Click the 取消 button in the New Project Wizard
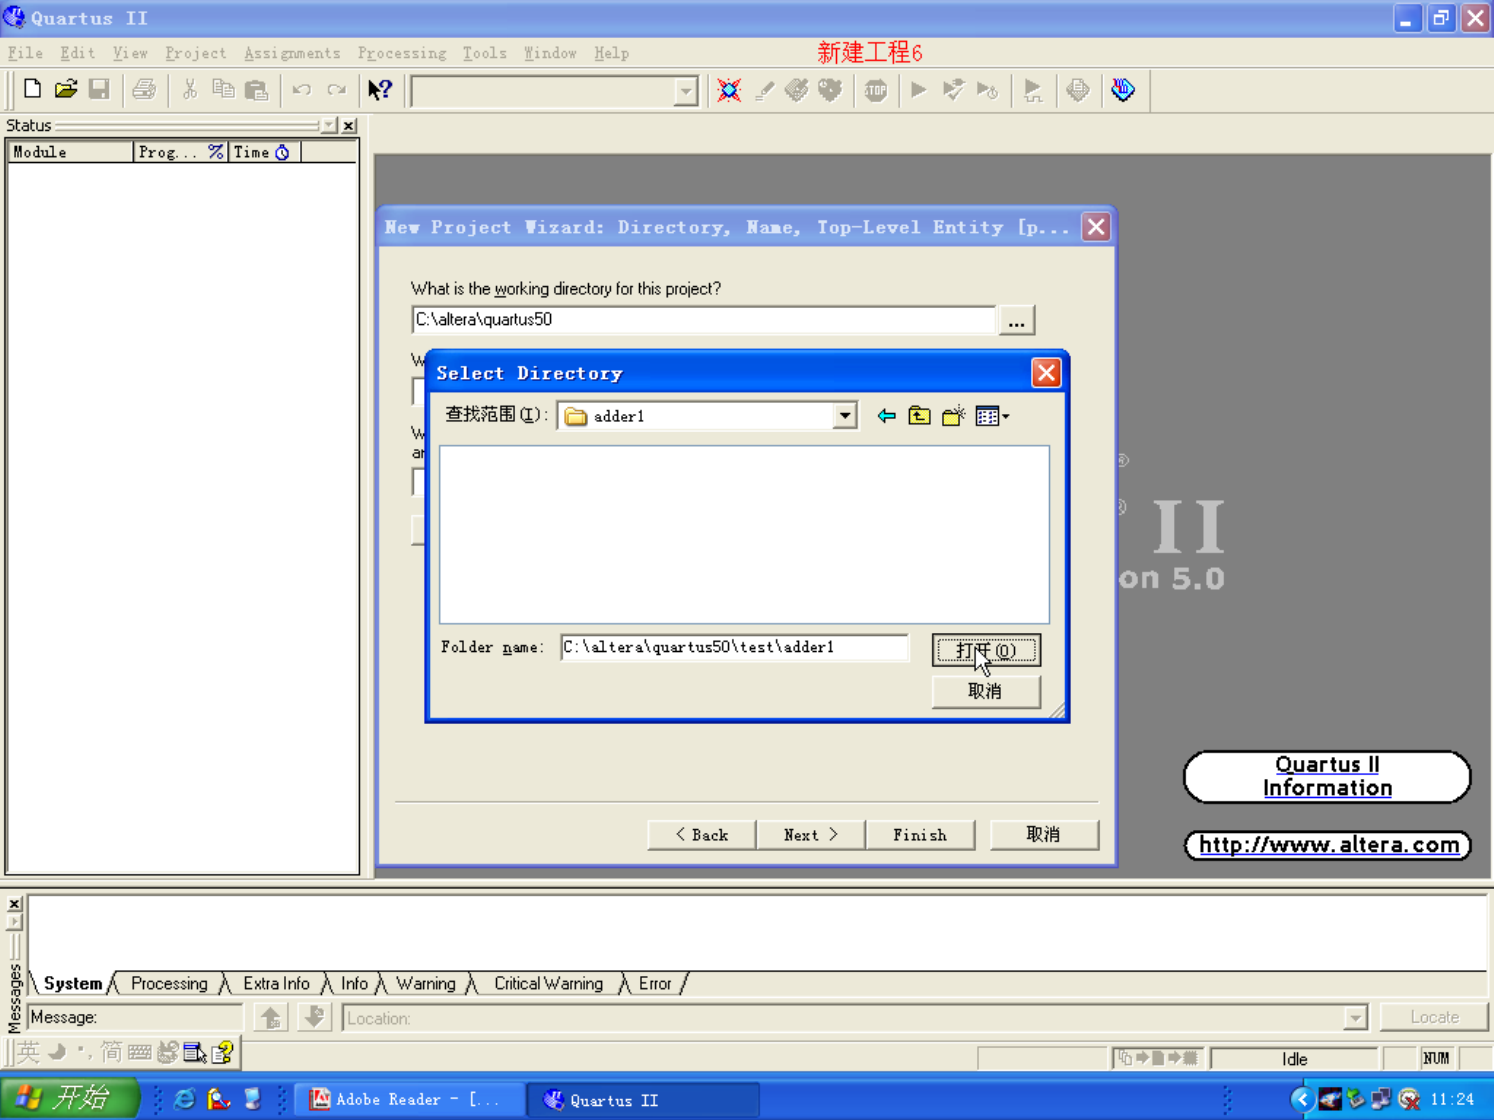The image size is (1494, 1120). click(x=1044, y=835)
